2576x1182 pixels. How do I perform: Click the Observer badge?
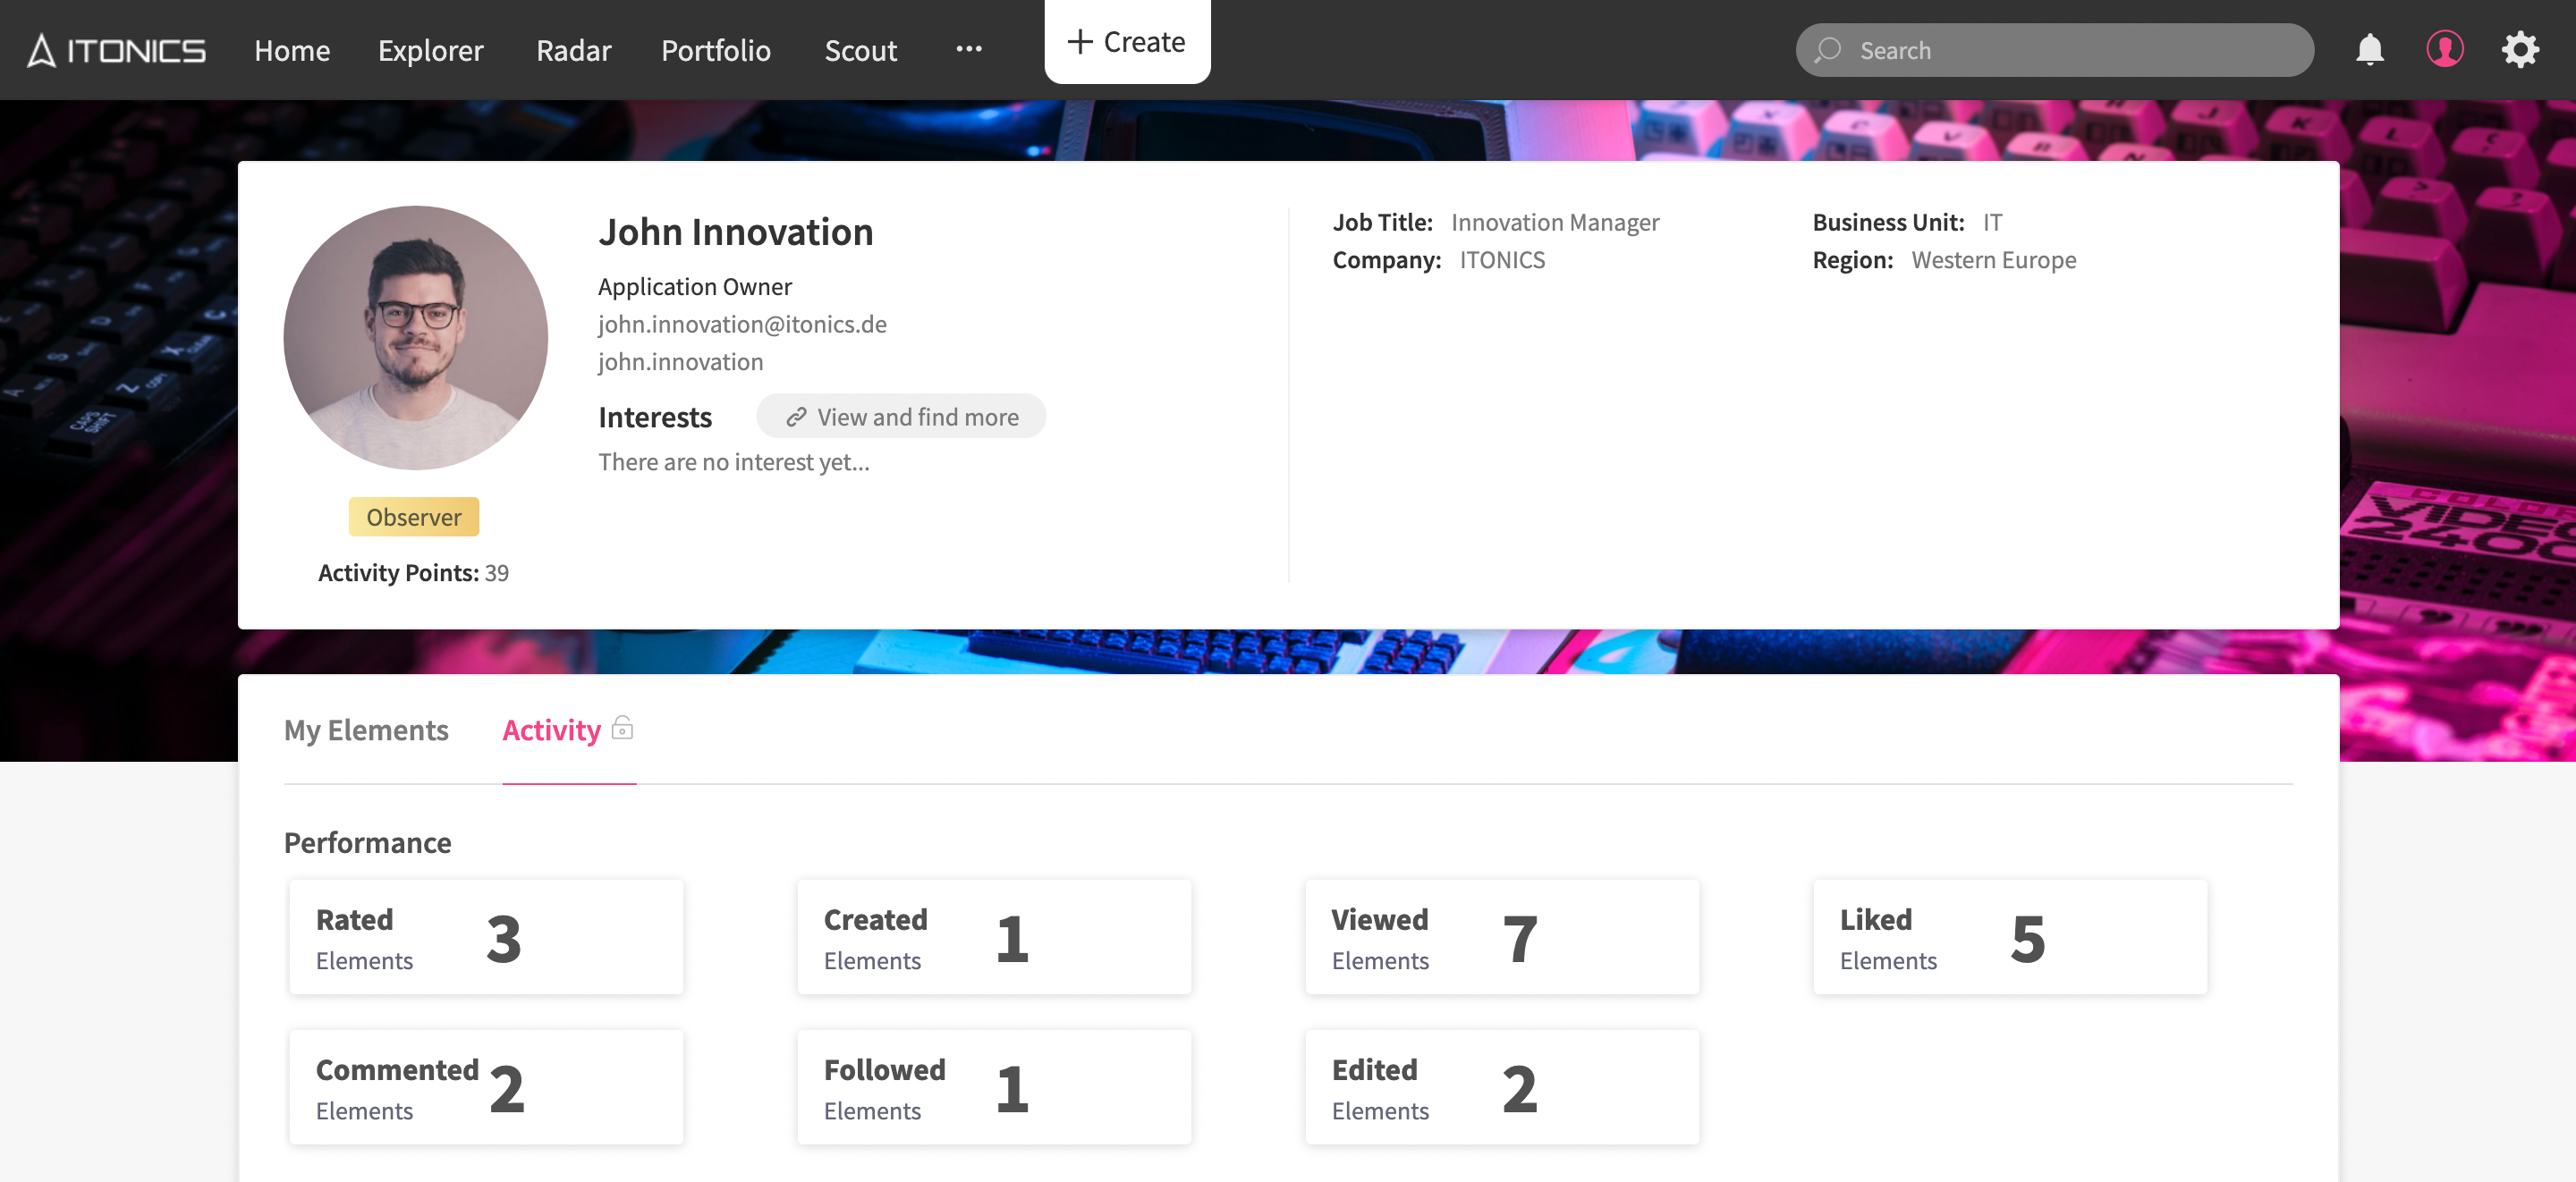click(413, 517)
